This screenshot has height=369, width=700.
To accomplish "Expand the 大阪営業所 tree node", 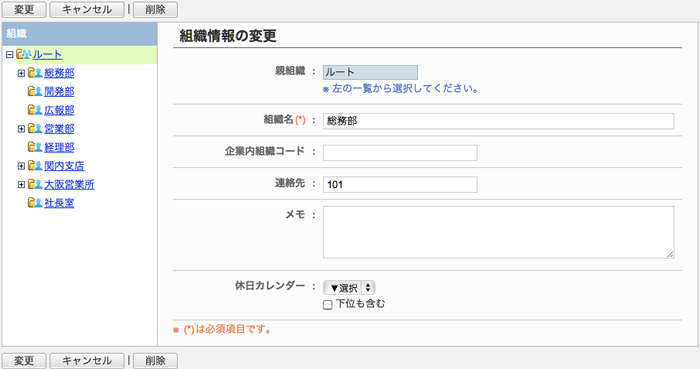I will pos(21,184).
